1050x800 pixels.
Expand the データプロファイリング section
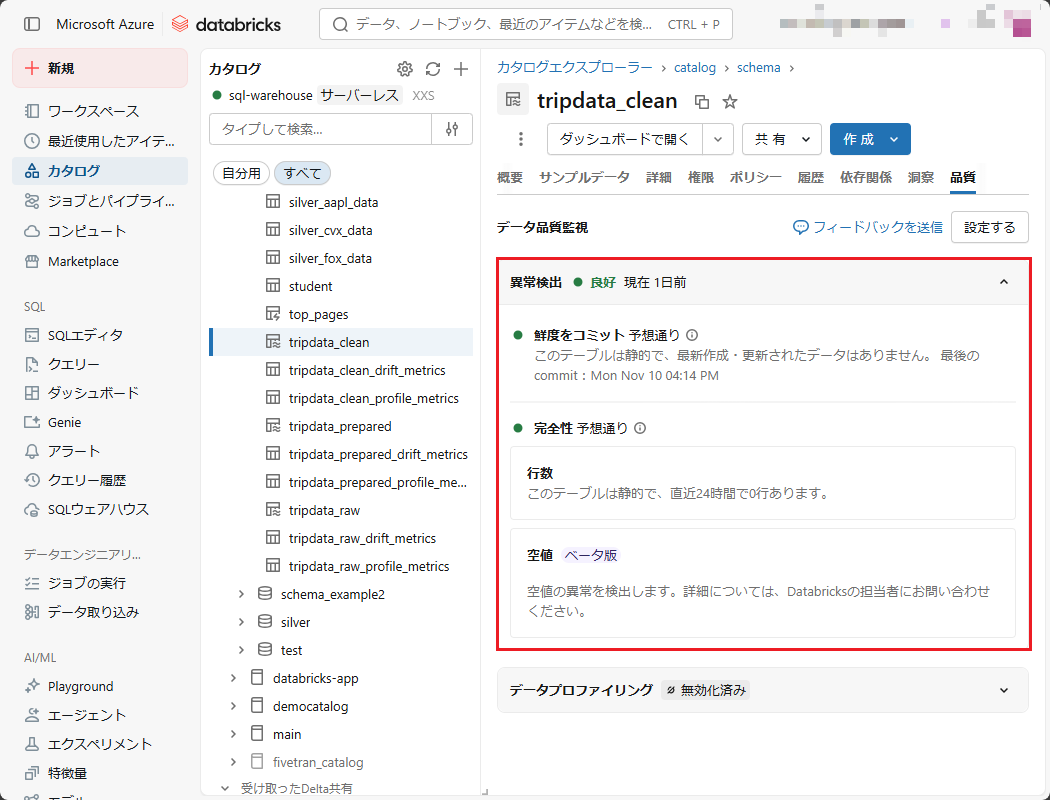(x=1004, y=690)
